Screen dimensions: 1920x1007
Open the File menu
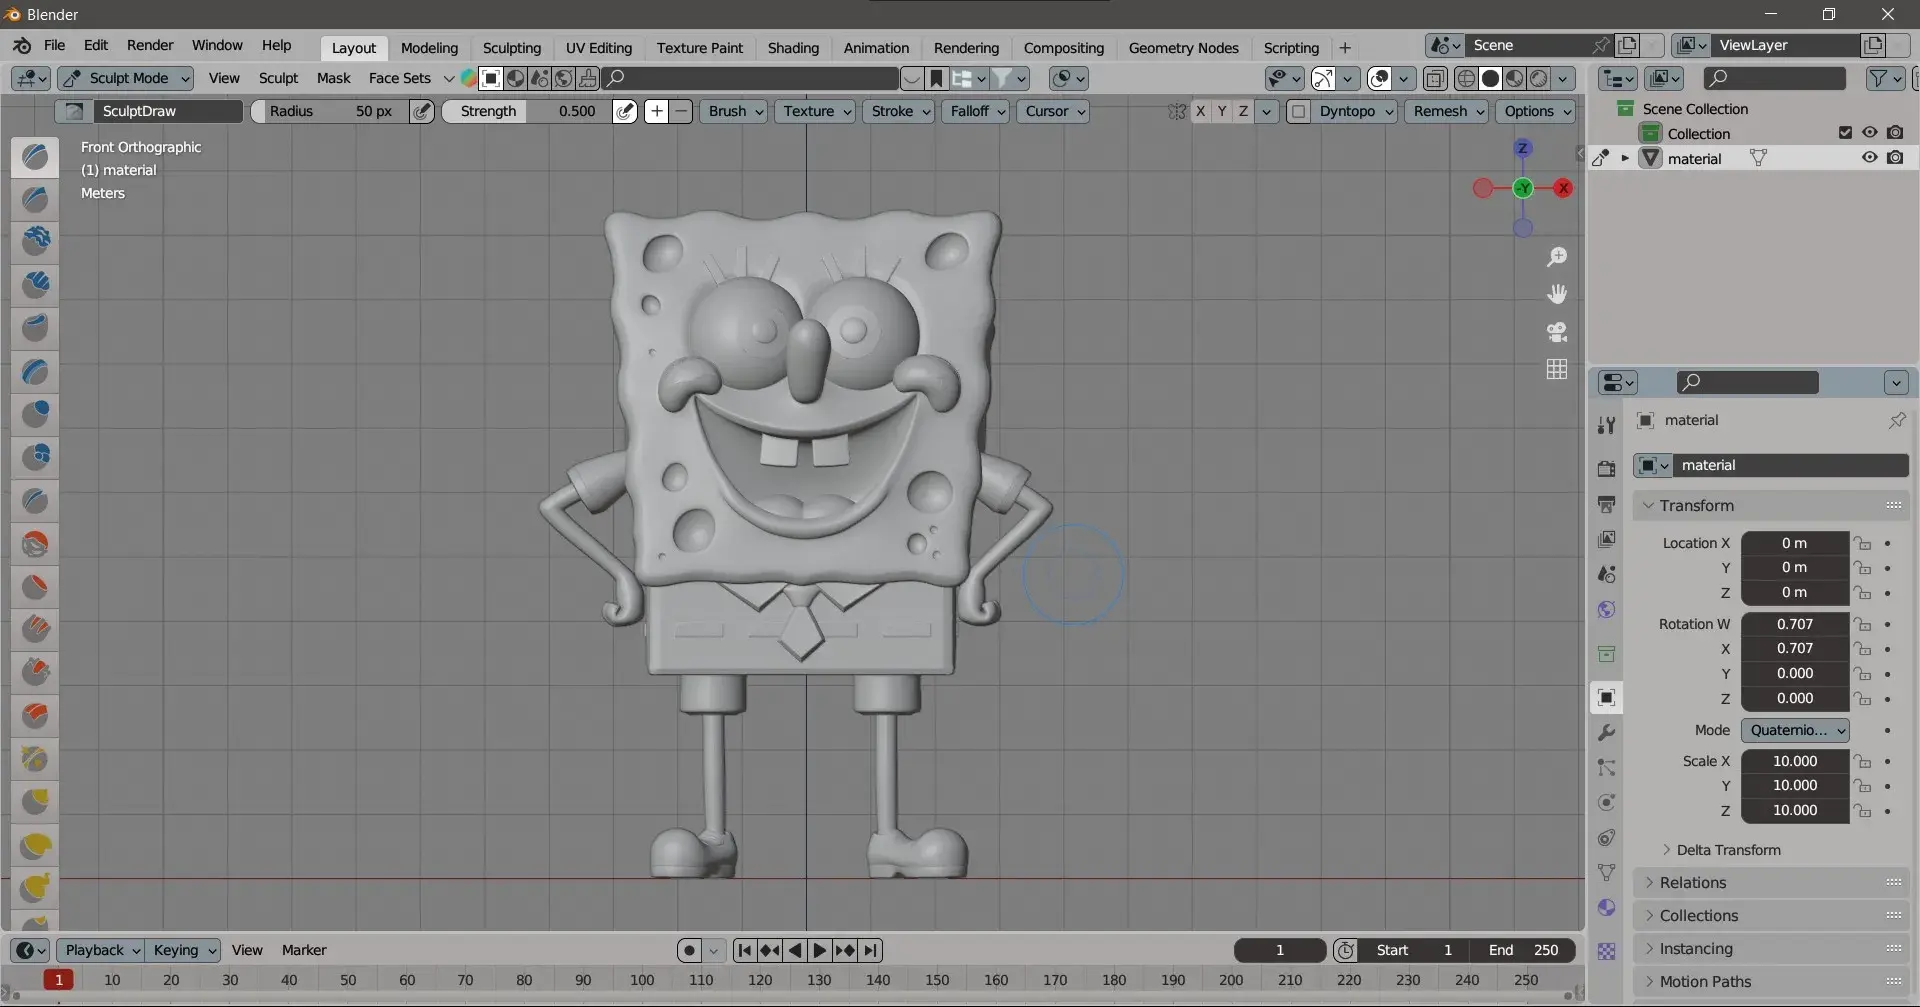[55, 45]
